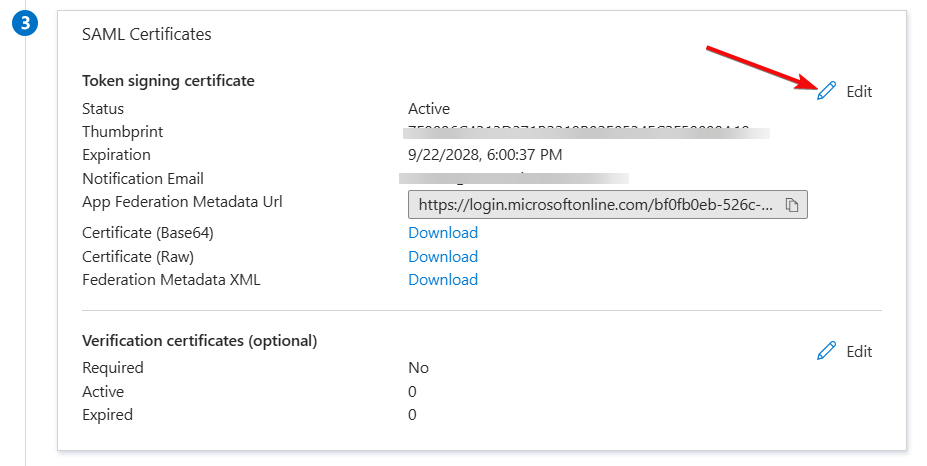Click the SAML Certificates heading
This screenshot has width=927, height=466.
[147, 34]
